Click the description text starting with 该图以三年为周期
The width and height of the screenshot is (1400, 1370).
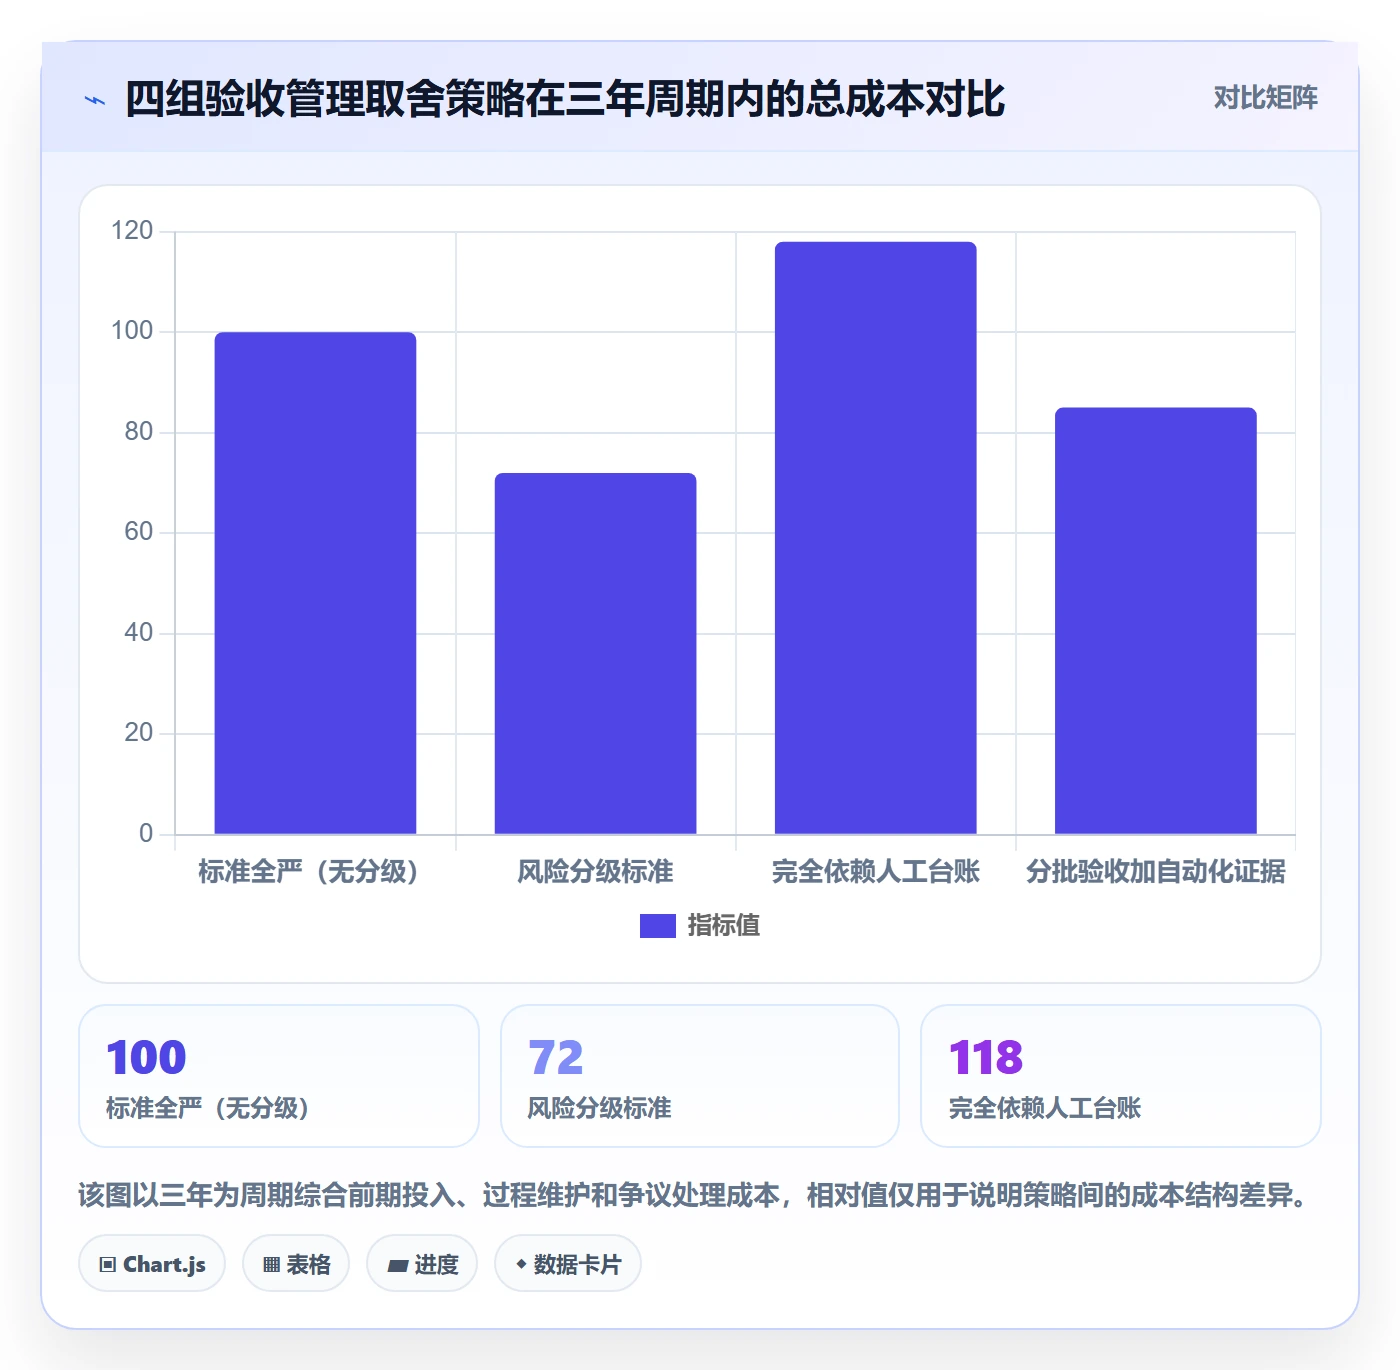pos(692,1196)
